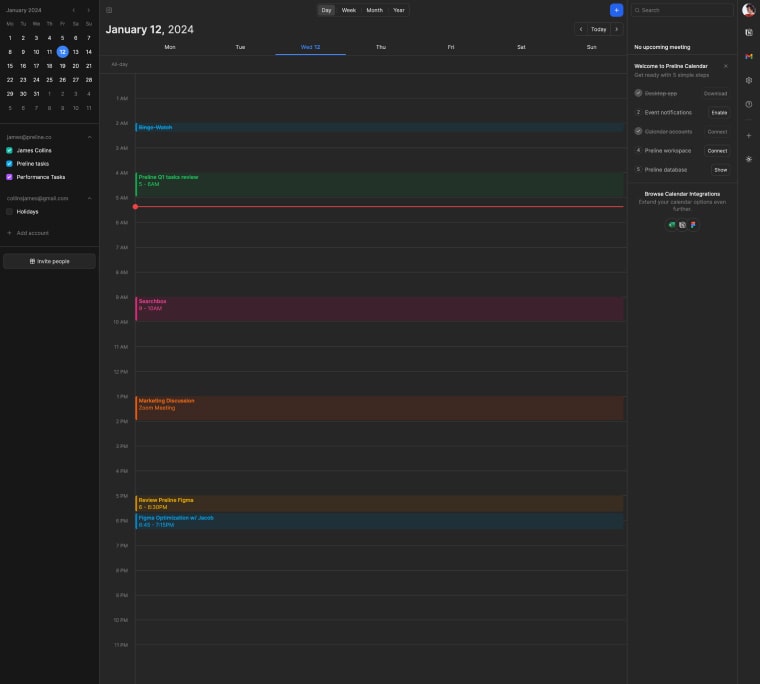Viewport: 760px width, 684px height.
Task: Open the help icon in right rail
Action: [x=748, y=104]
